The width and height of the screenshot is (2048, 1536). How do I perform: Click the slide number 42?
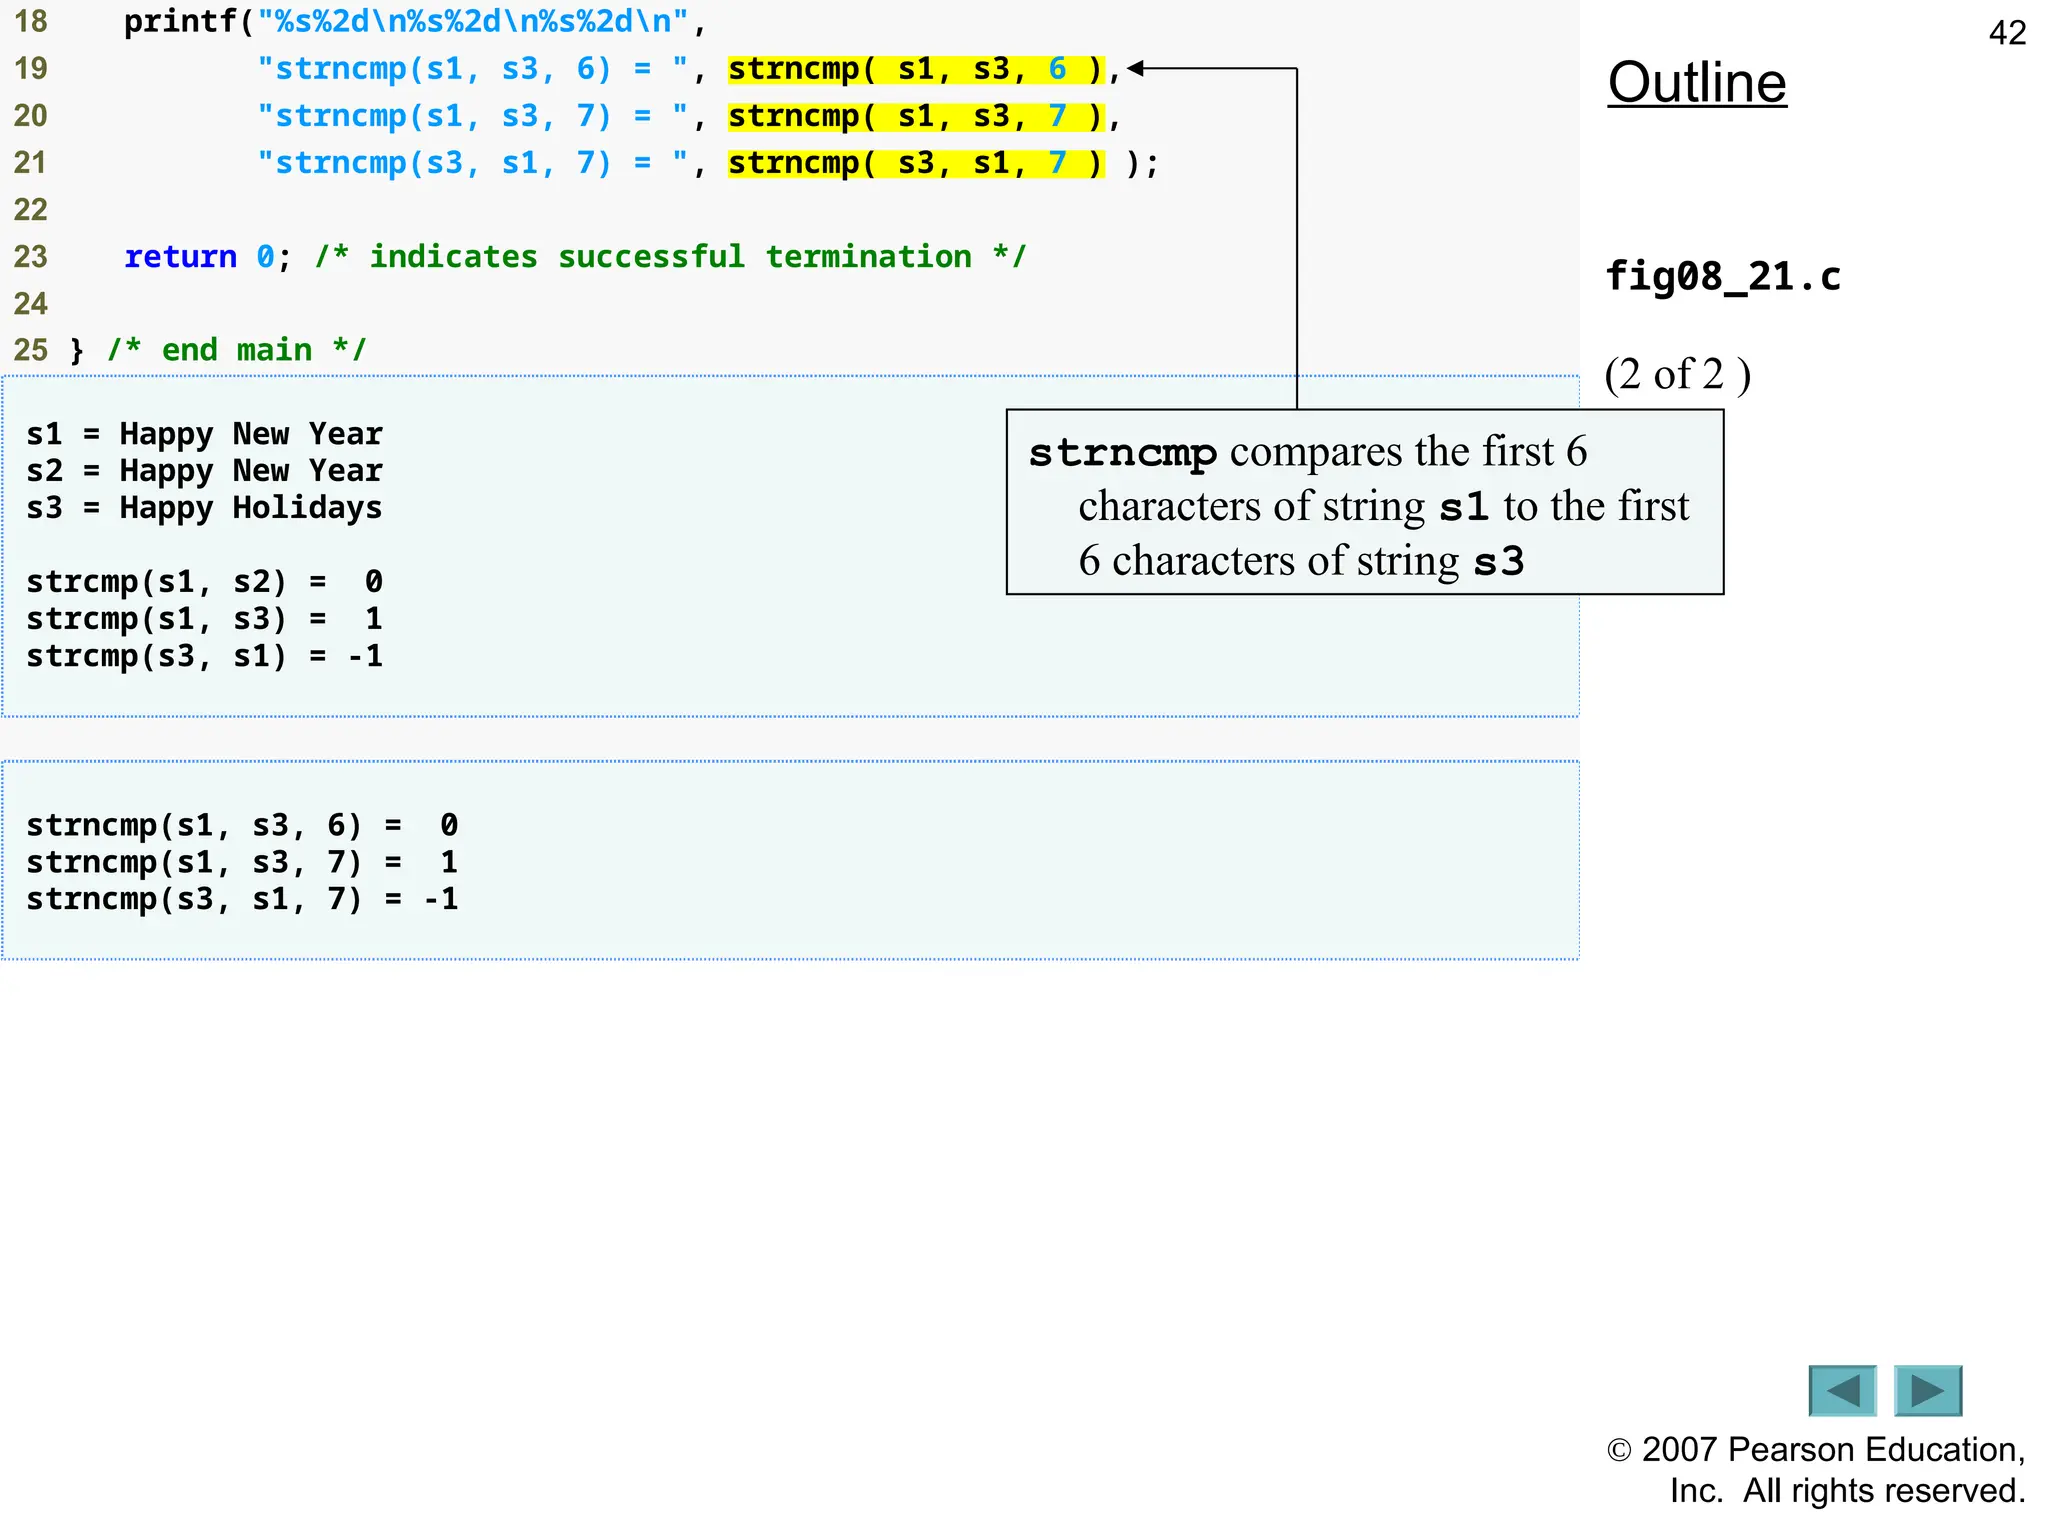[2007, 33]
